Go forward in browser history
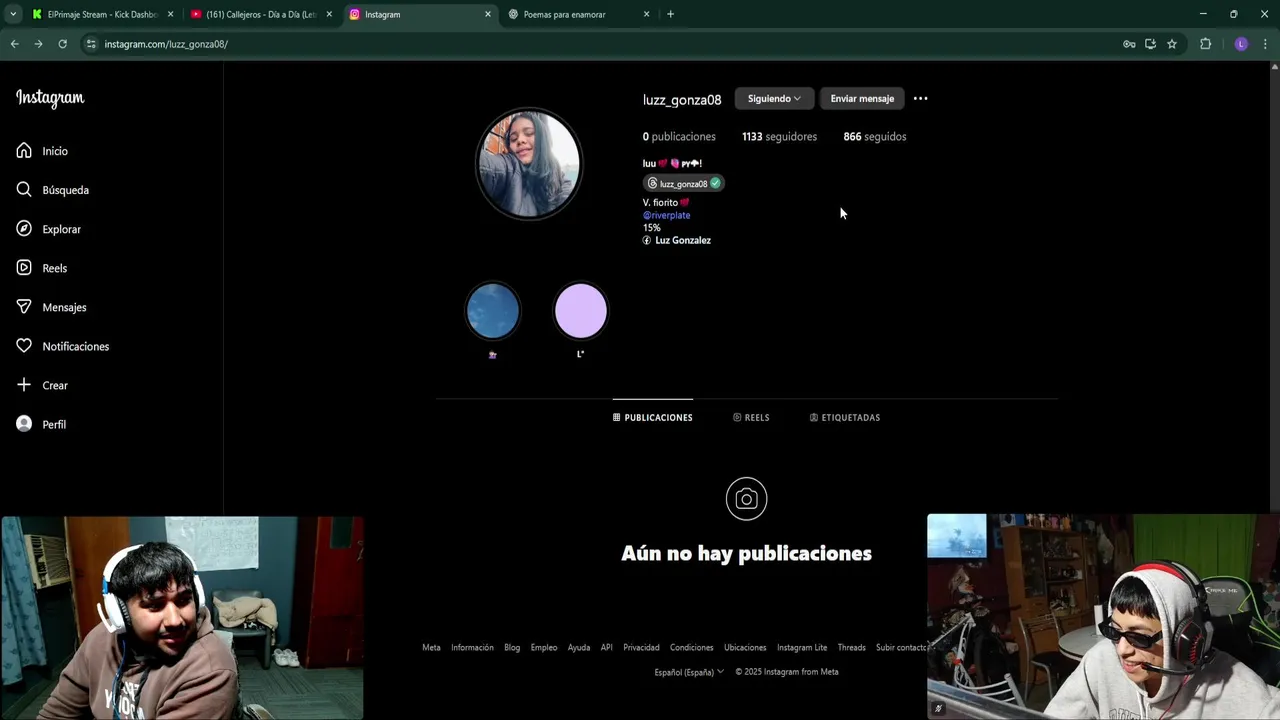The image size is (1280, 720). click(38, 44)
